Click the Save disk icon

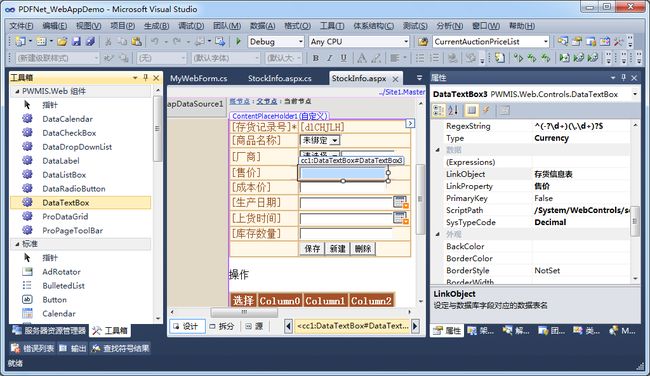coord(76,41)
